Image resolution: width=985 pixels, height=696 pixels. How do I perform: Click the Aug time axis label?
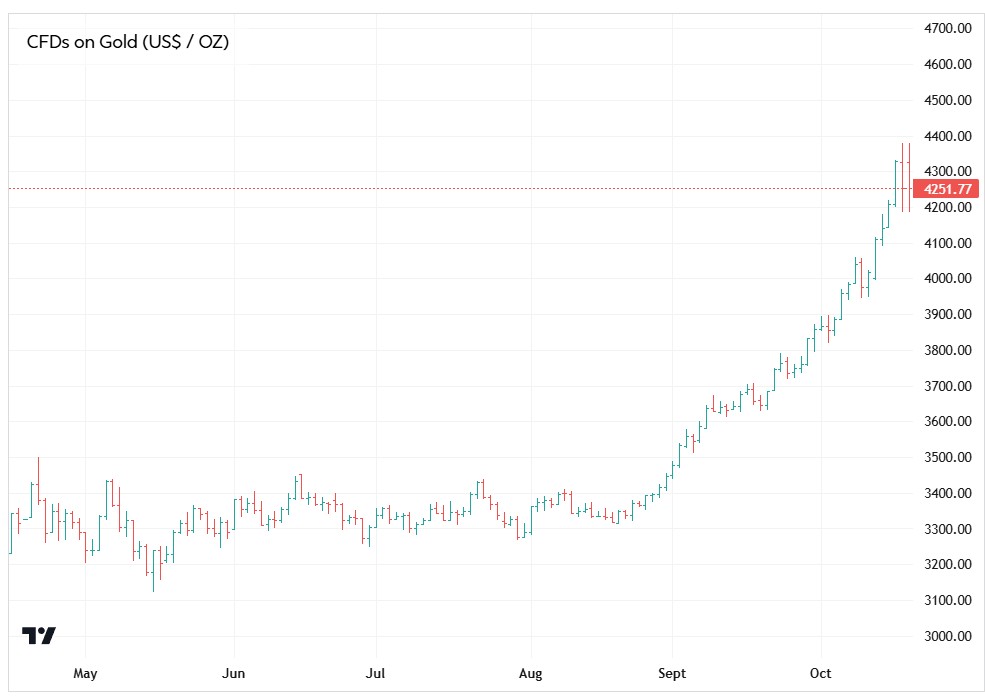[x=531, y=673]
